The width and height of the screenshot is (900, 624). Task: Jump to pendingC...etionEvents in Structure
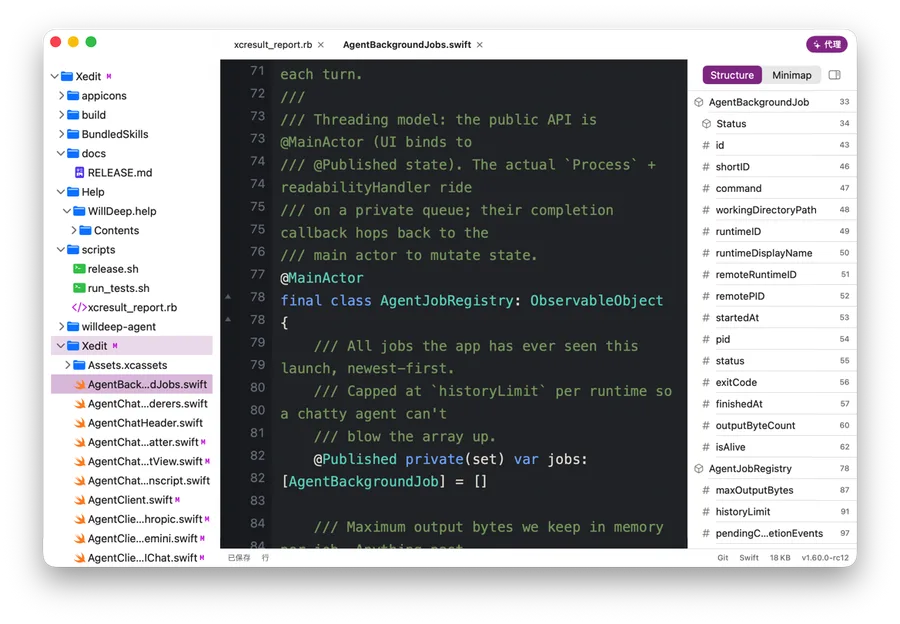(772, 533)
